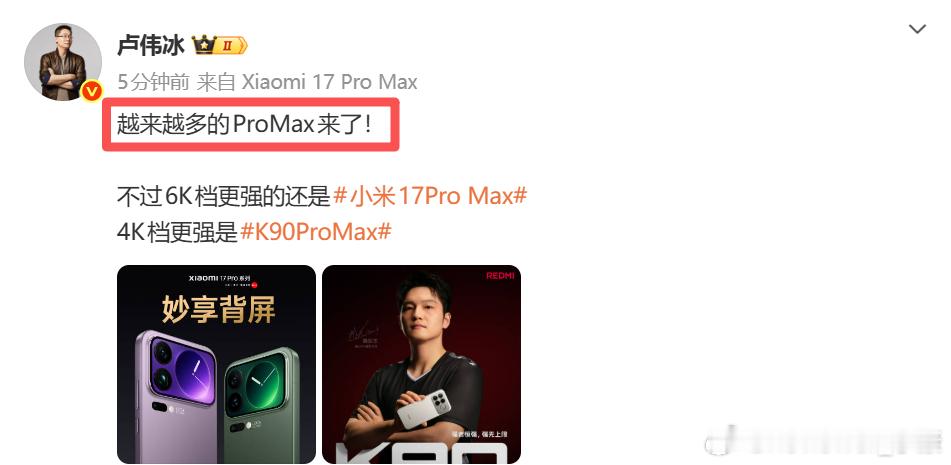951x465 pixels.
Task: Click the 5分钟前 timestamp
Action: coord(153,82)
